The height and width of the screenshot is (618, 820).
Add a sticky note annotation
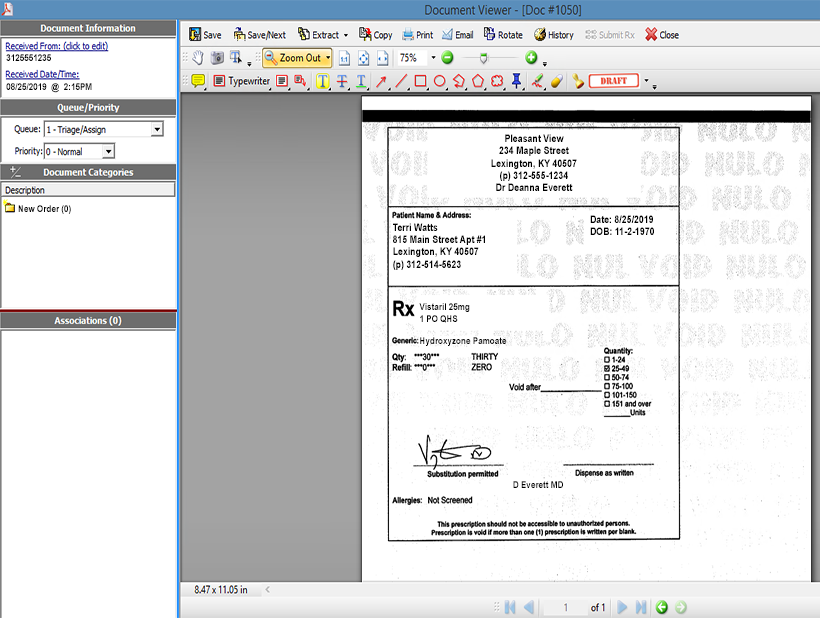(197, 81)
